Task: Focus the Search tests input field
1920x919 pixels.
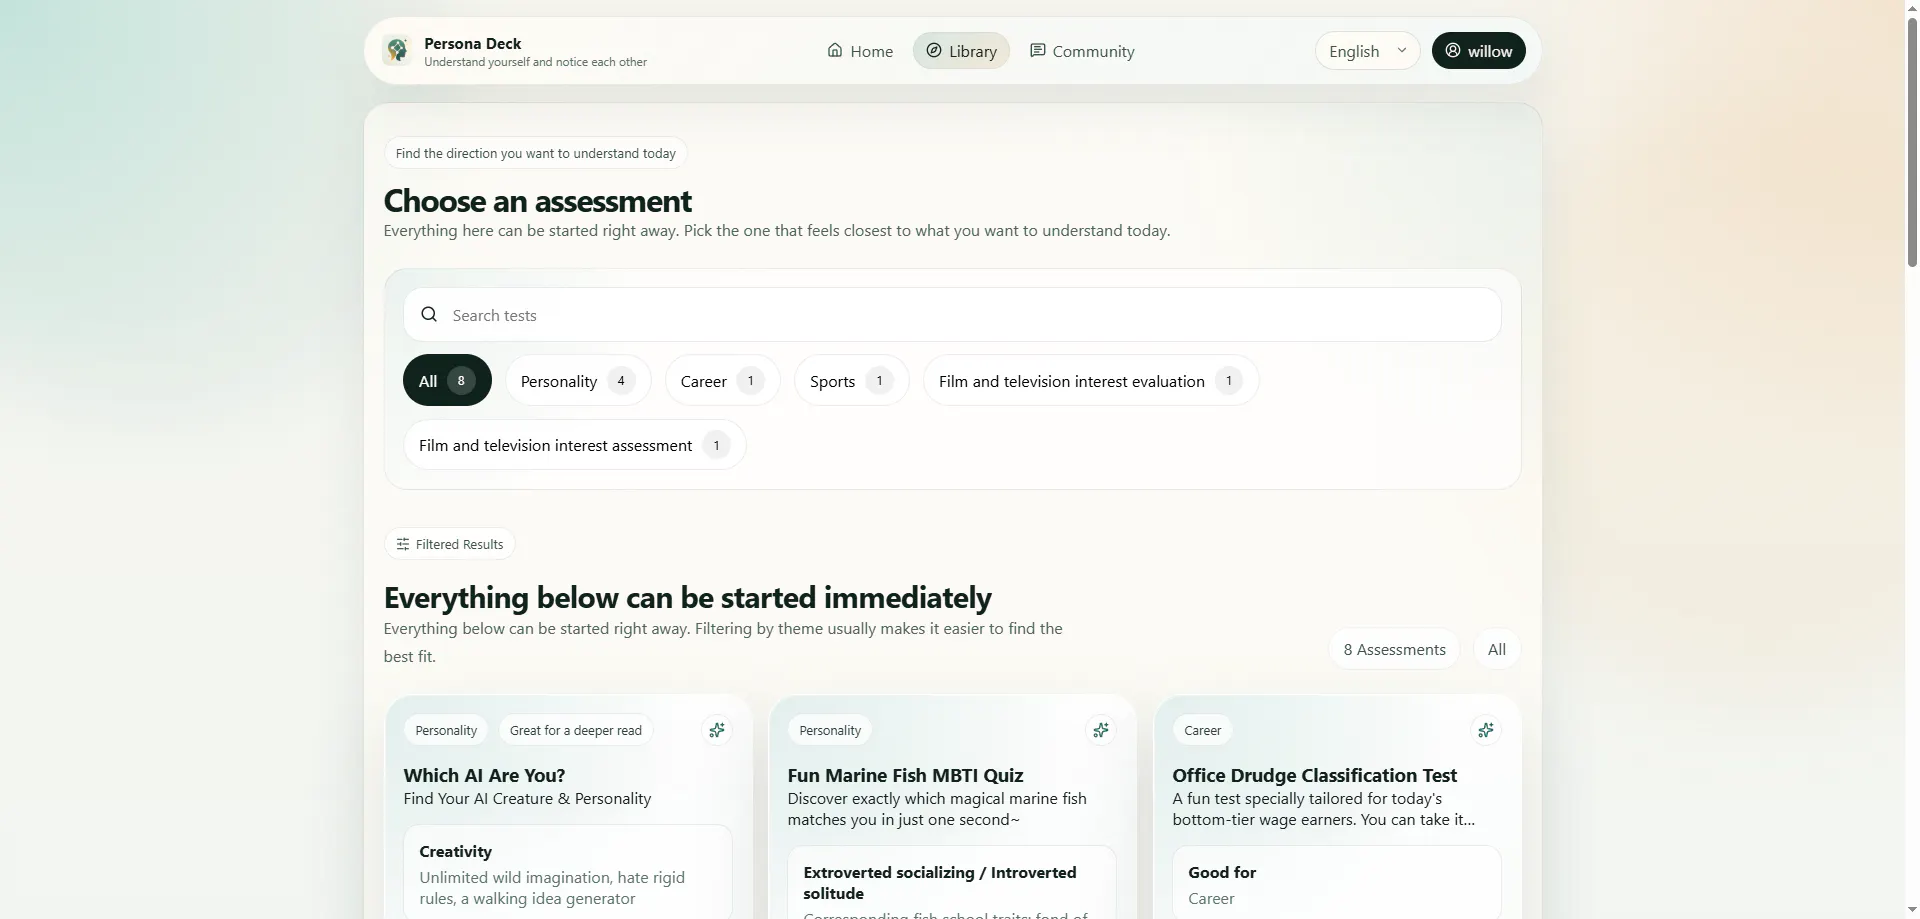Action: click(952, 315)
